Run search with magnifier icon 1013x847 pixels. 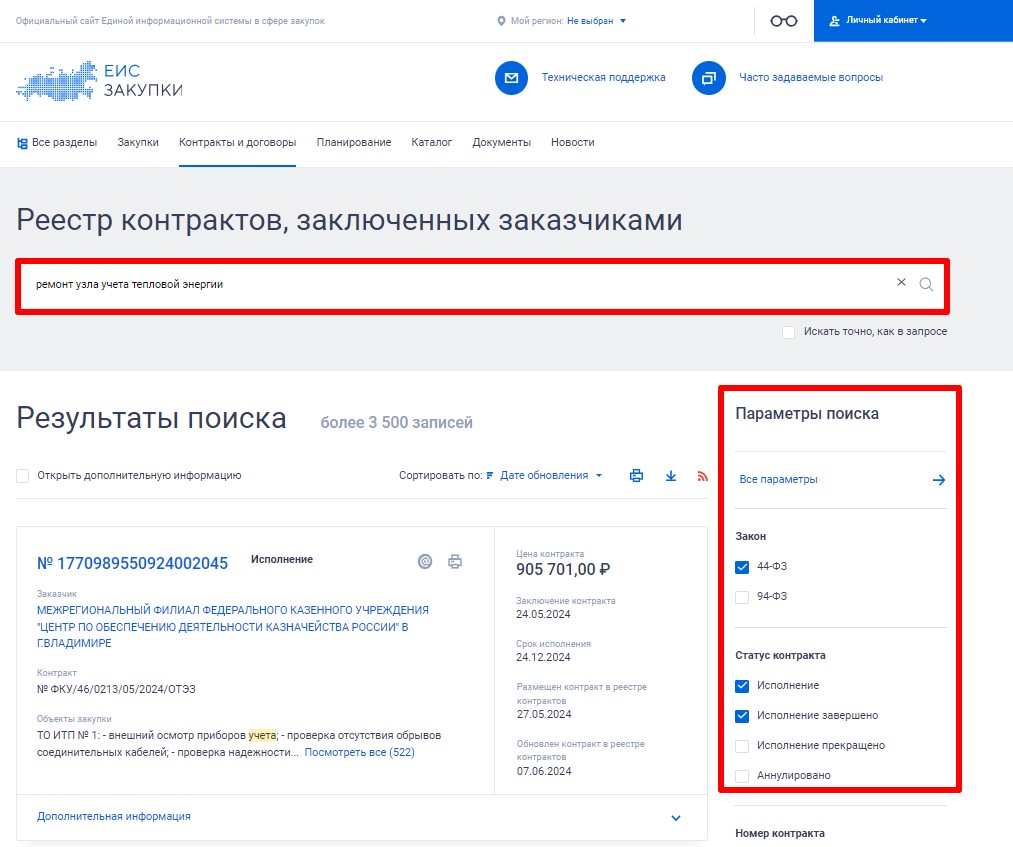pos(926,284)
